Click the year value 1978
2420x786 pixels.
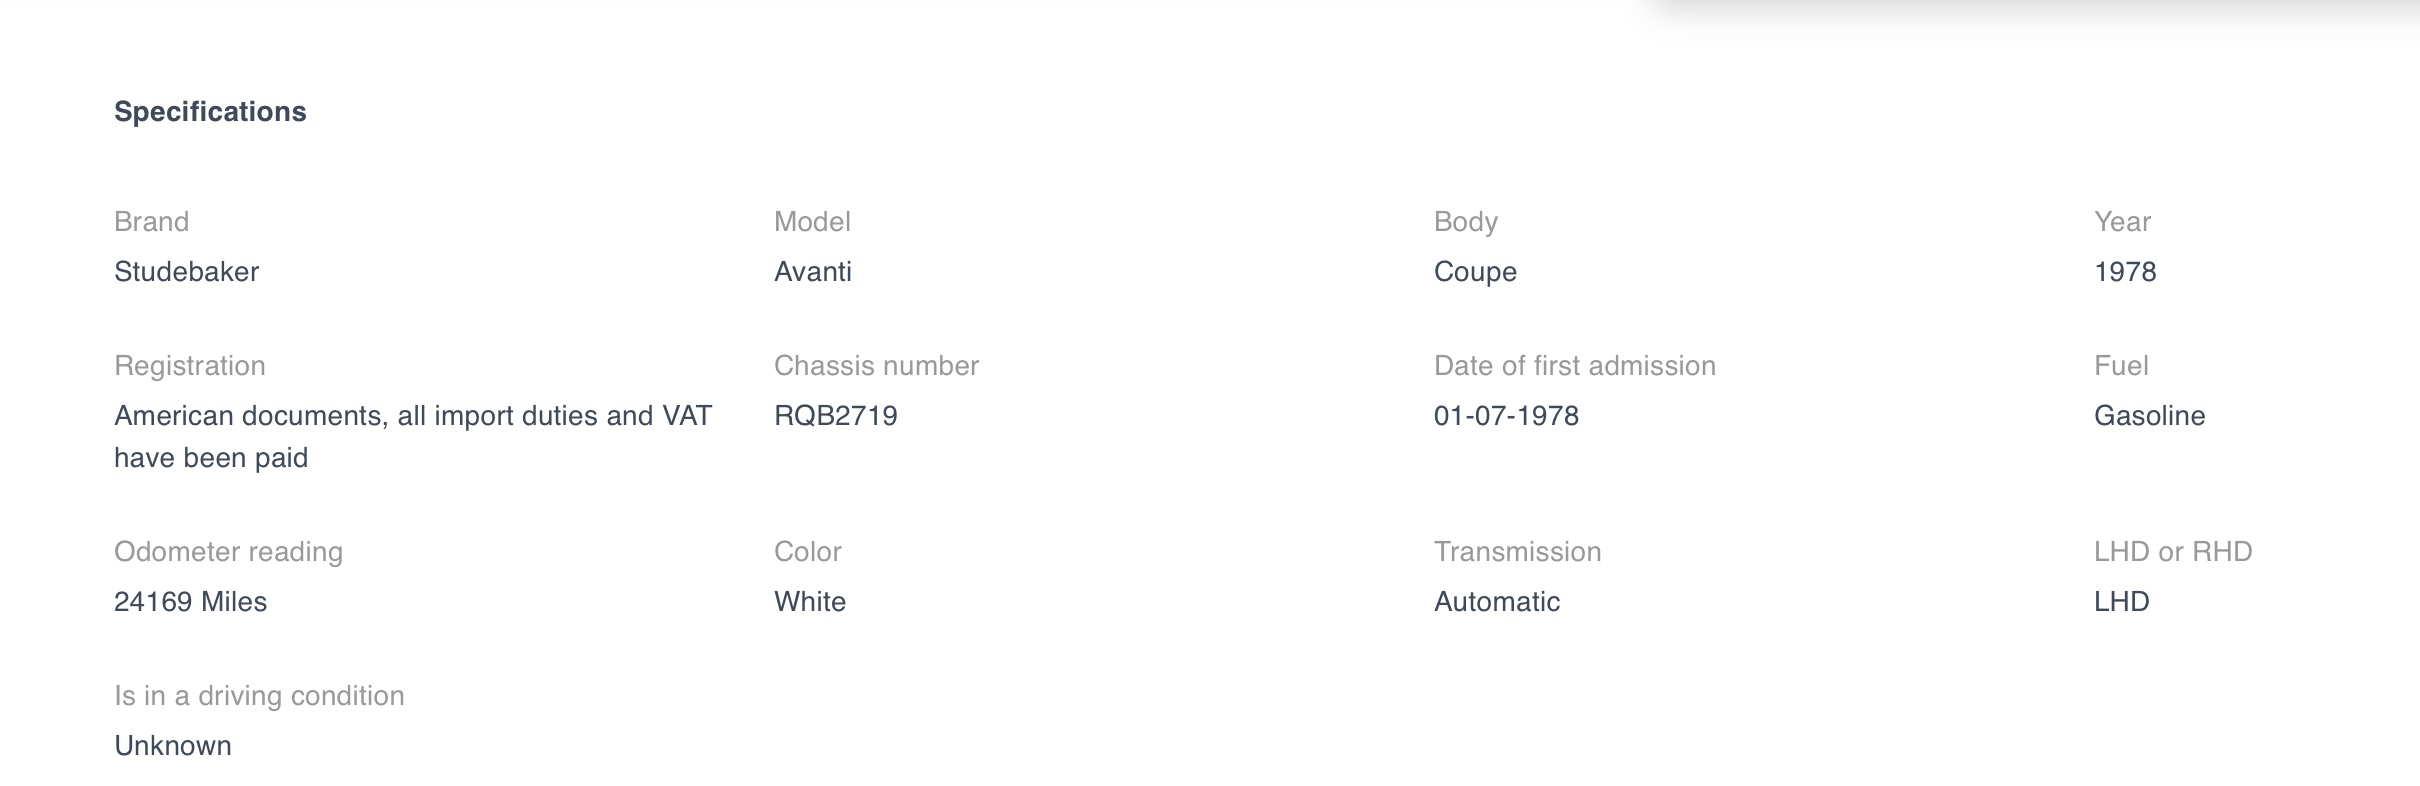2125,272
